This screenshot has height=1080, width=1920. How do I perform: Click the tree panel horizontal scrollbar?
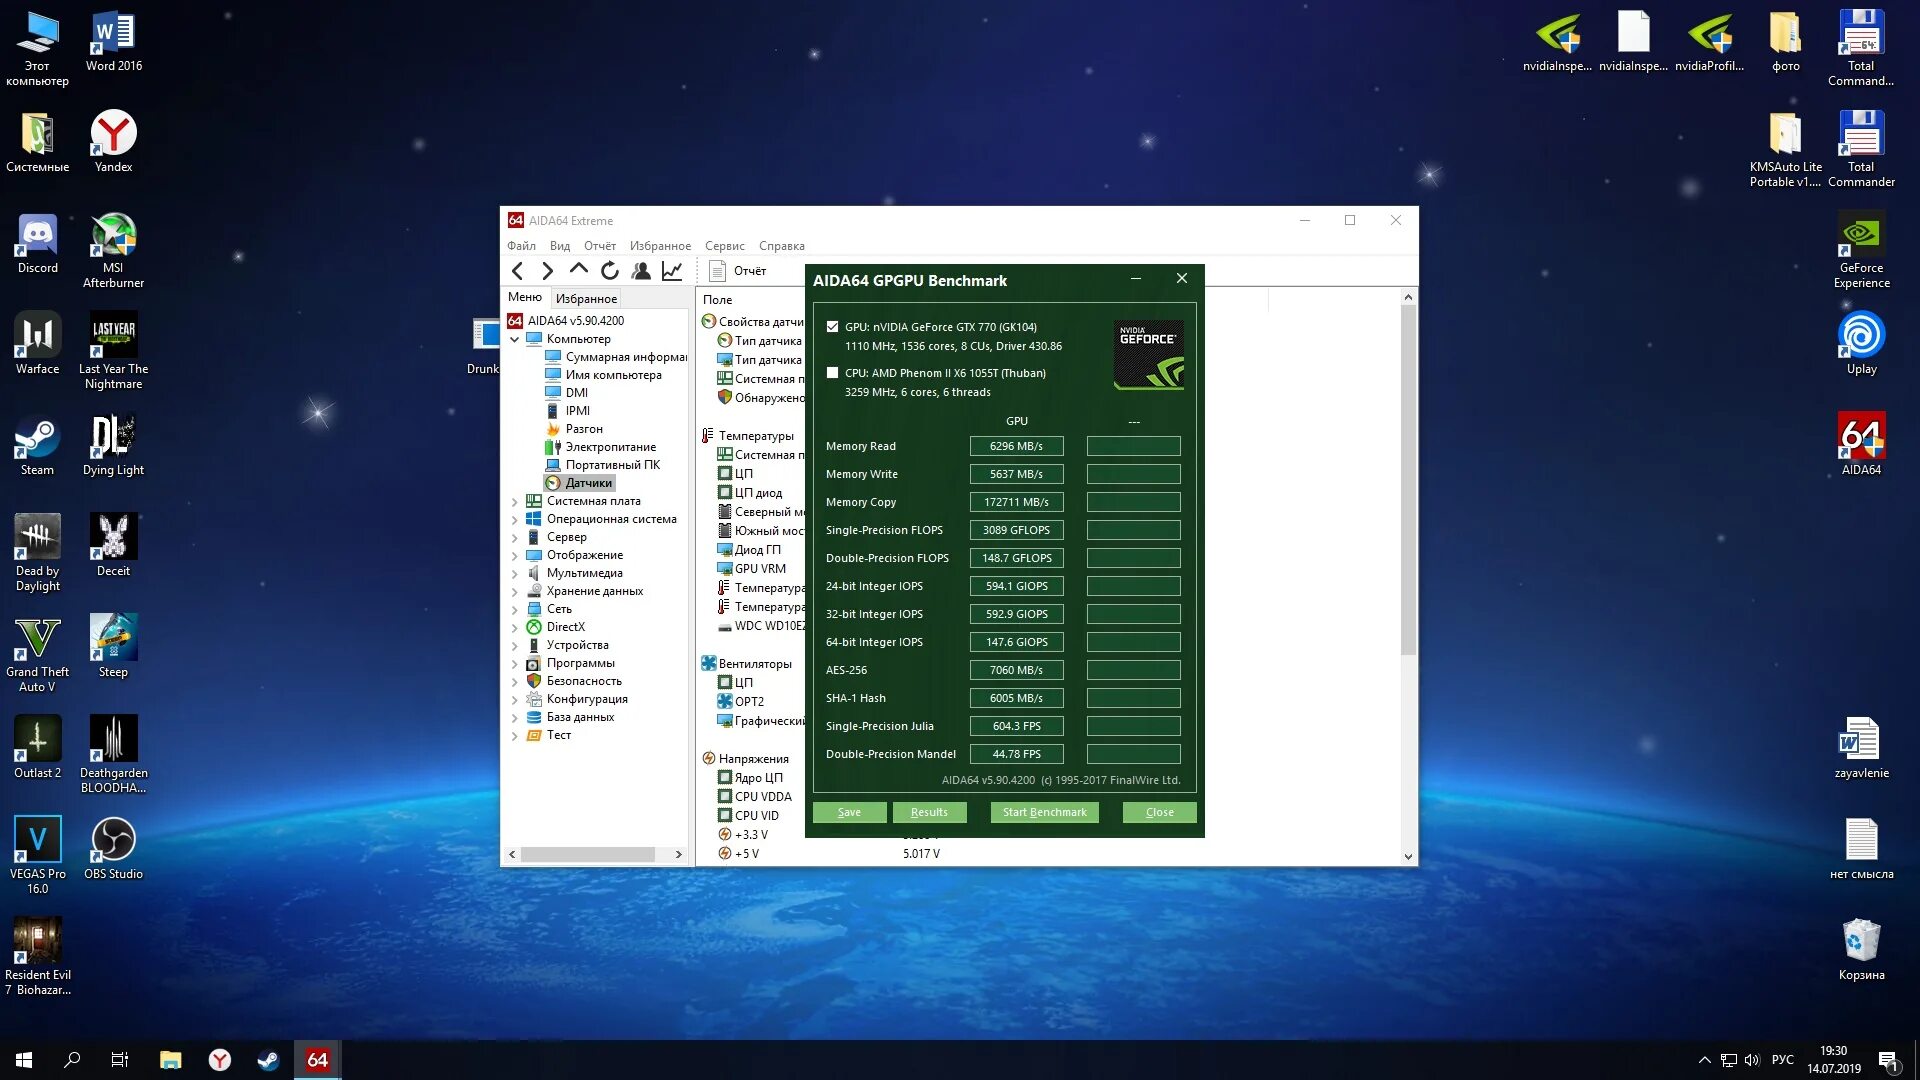[x=588, y=855]
